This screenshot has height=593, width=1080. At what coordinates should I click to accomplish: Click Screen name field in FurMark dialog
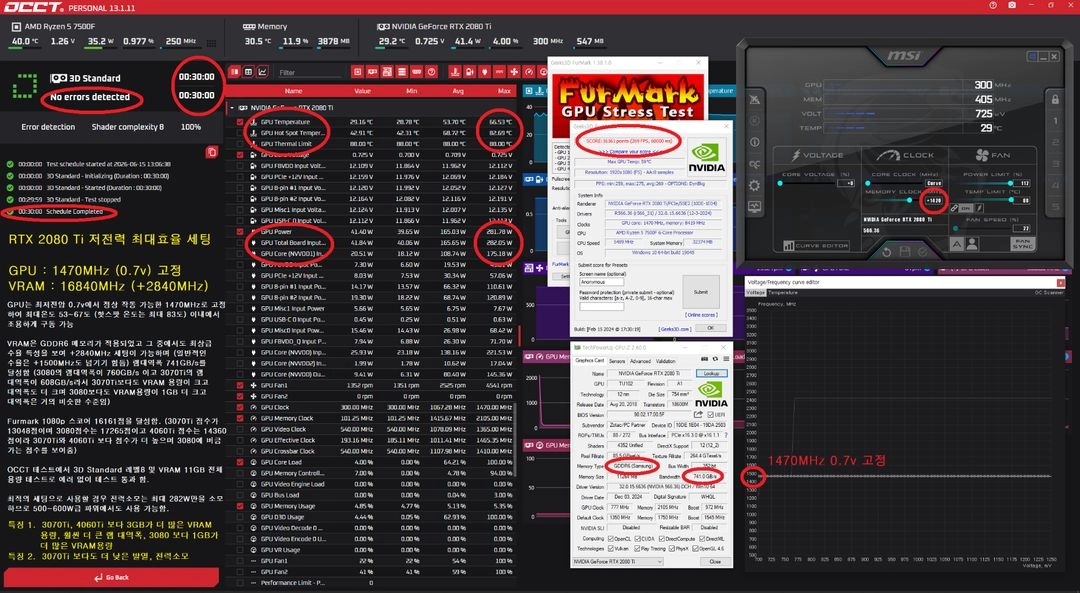pyautogui.click(x=601, y=282)
